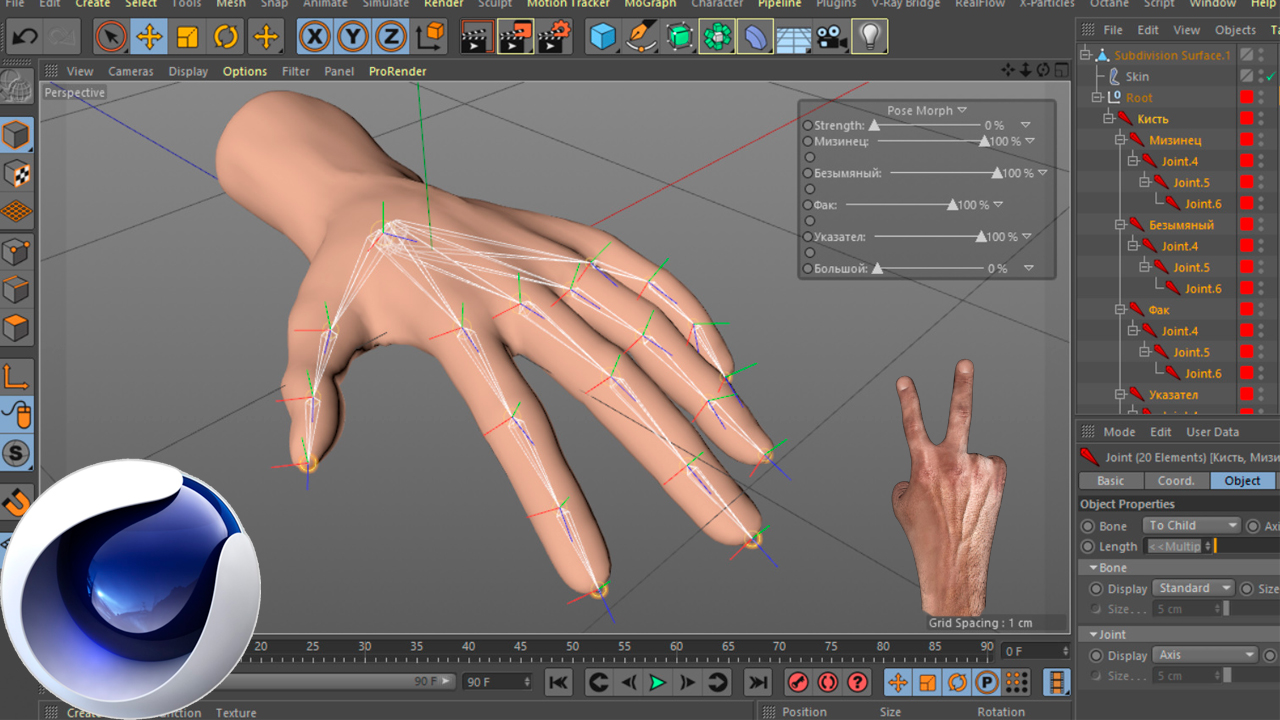Switch to the Coord. attributes tab
Image resolution: width=1280 pixels, height=720 pixels.
[x=1176, y=481]
